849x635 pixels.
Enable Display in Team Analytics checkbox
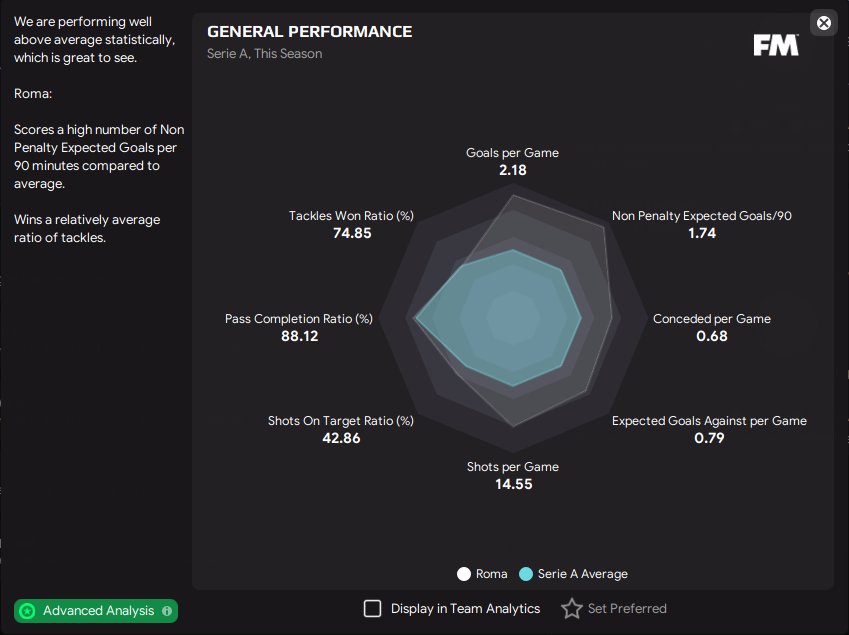click(372, 608)
